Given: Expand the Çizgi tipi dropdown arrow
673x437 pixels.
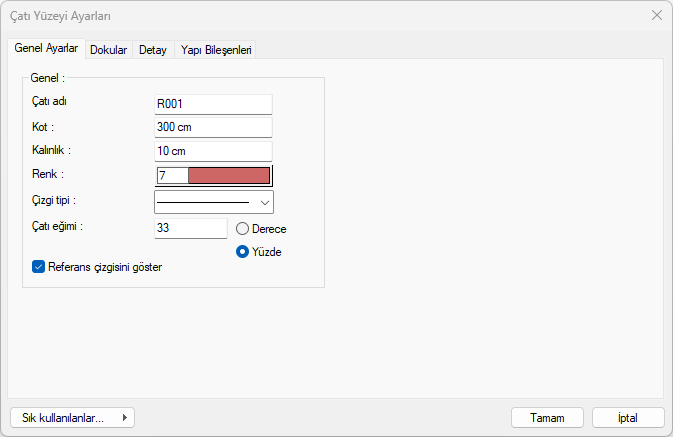Looking at the screenshot, I should tap(265, 203).
